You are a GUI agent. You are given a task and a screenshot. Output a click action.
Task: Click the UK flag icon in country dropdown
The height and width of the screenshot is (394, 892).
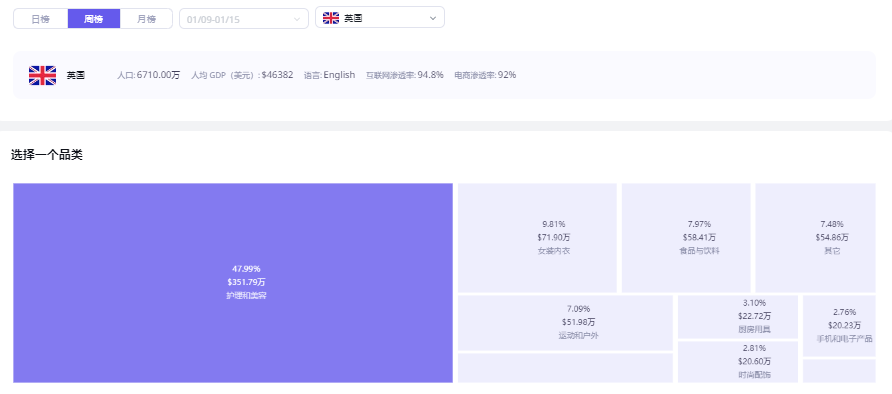[x=331, y=18]
